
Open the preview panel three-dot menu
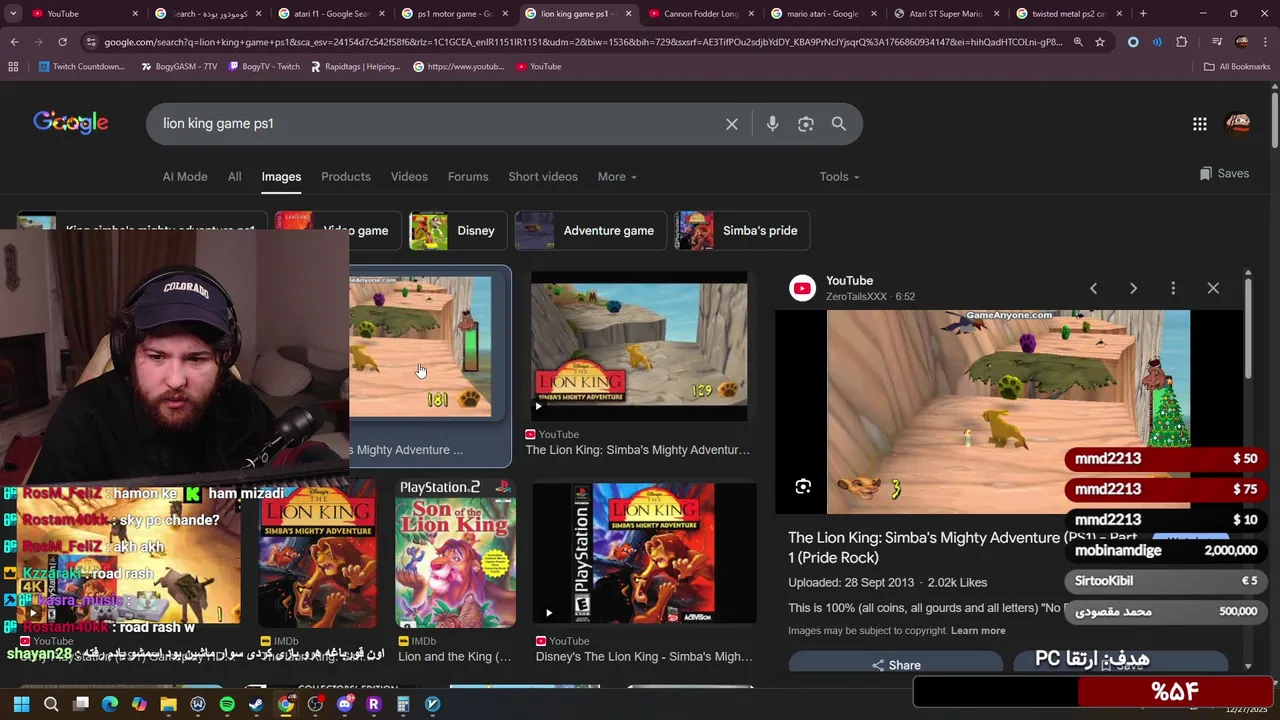(x=1173, y=288)
